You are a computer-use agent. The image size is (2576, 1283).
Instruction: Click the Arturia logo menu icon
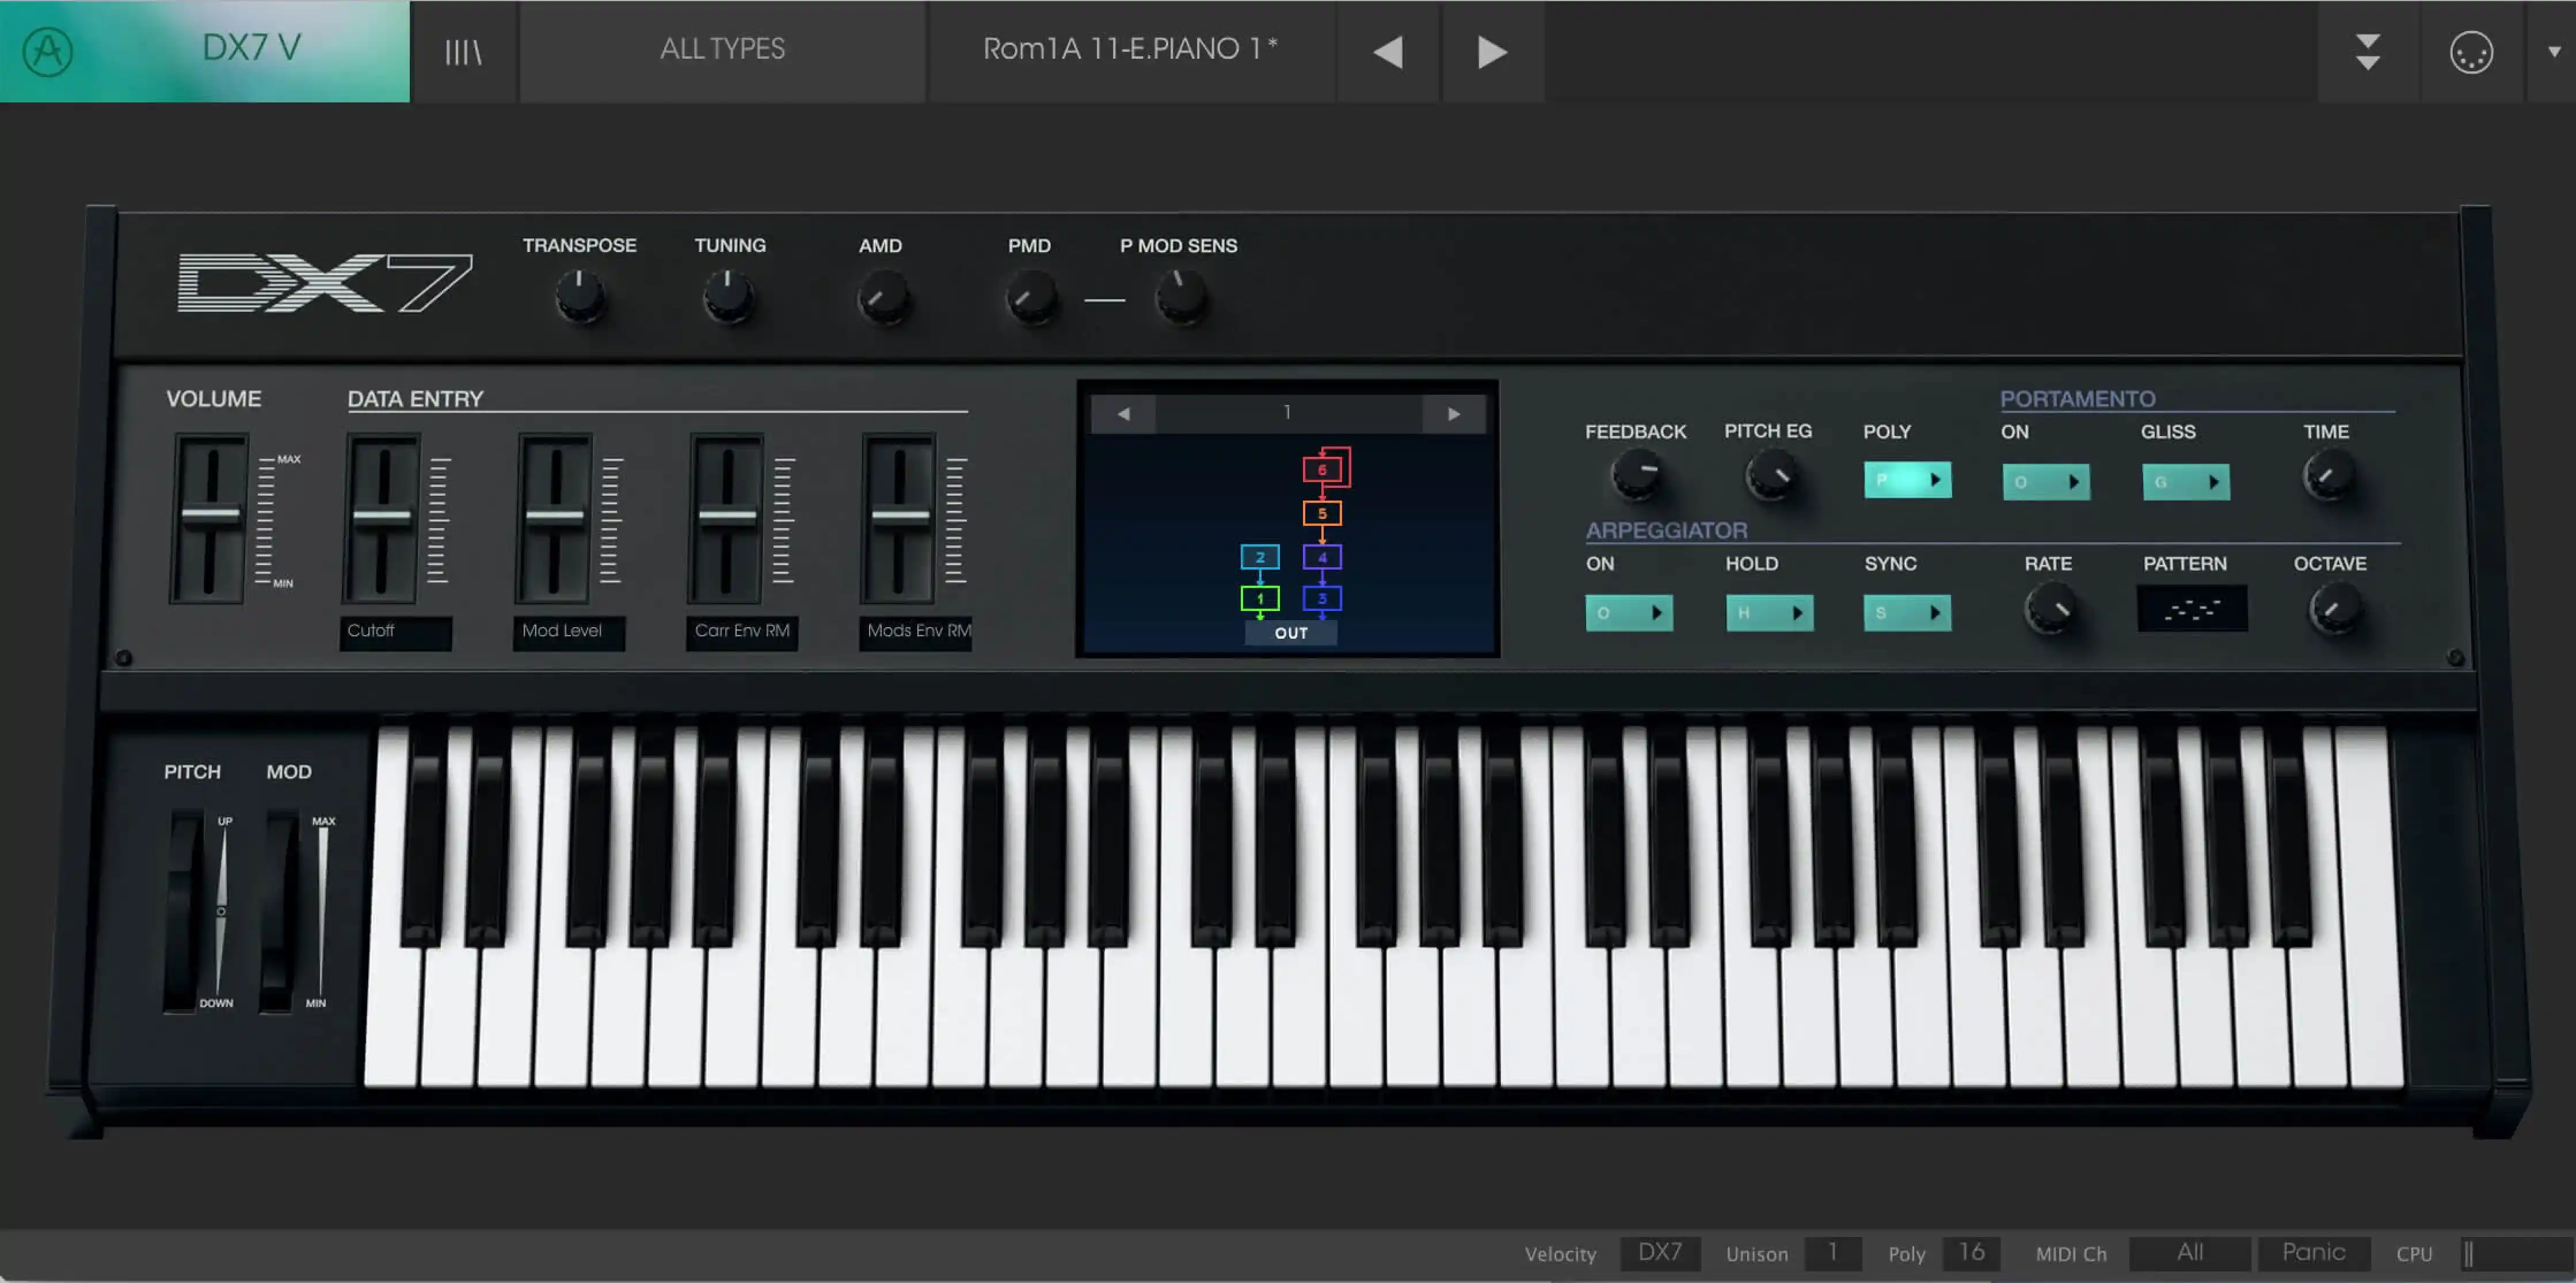coord(48,50)
